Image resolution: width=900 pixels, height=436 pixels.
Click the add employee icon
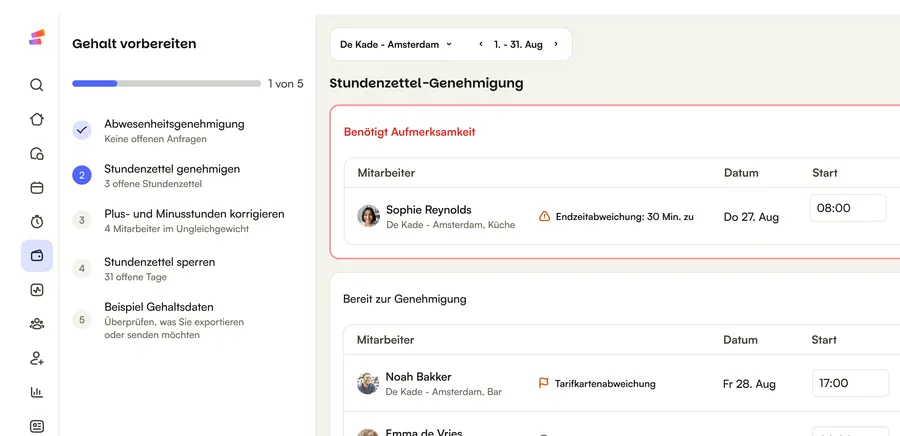pos(37,359)
